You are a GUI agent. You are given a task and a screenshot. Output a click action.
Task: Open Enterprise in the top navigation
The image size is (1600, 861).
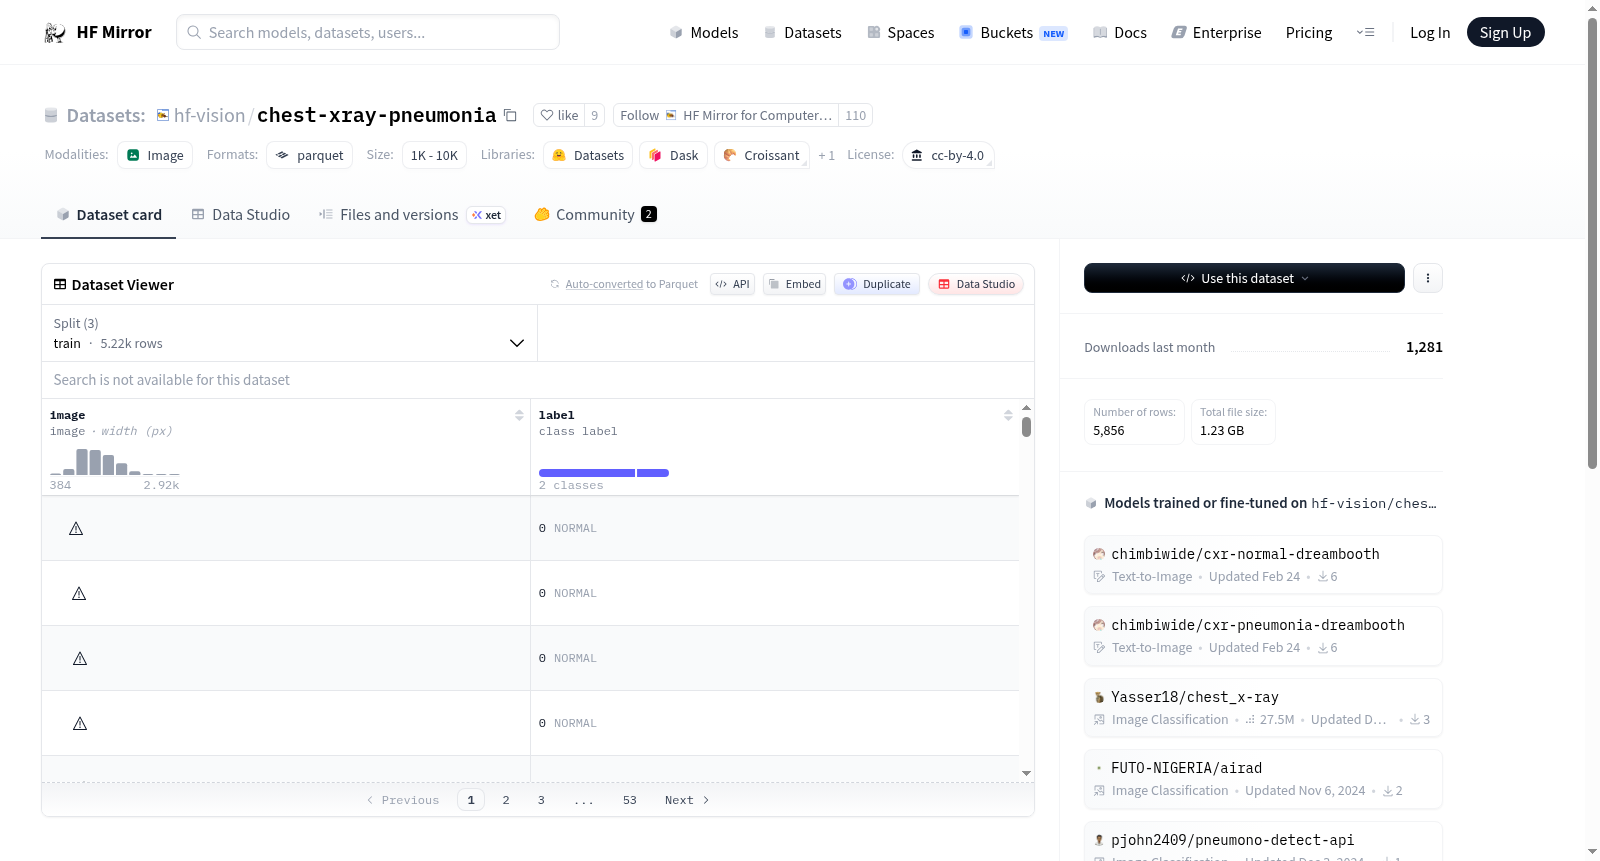tap(1217, 33)
